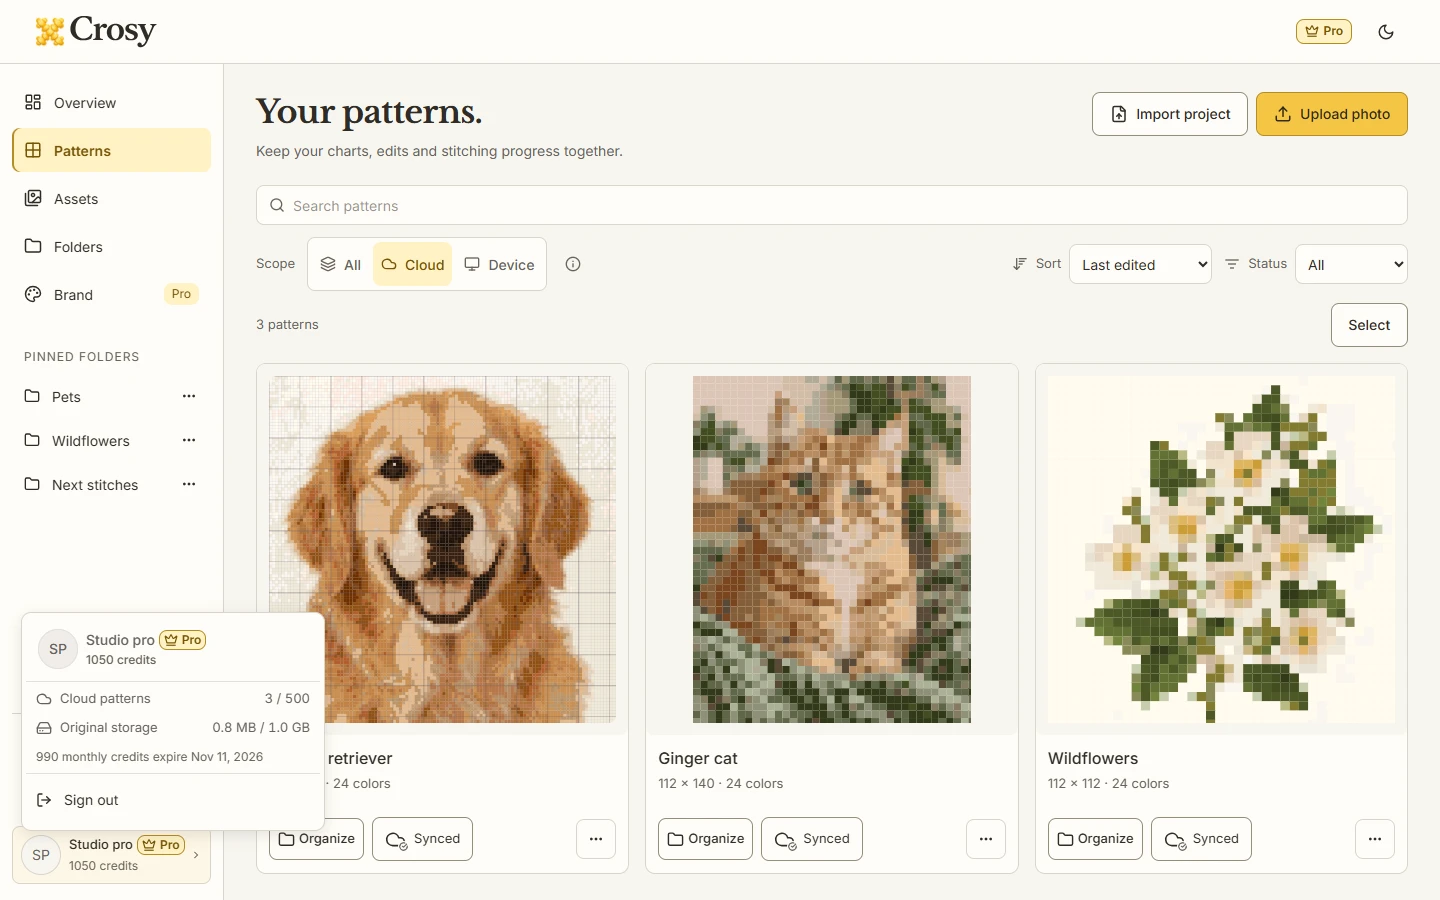Open Pets folder options menu

click(x=189, y=396)
